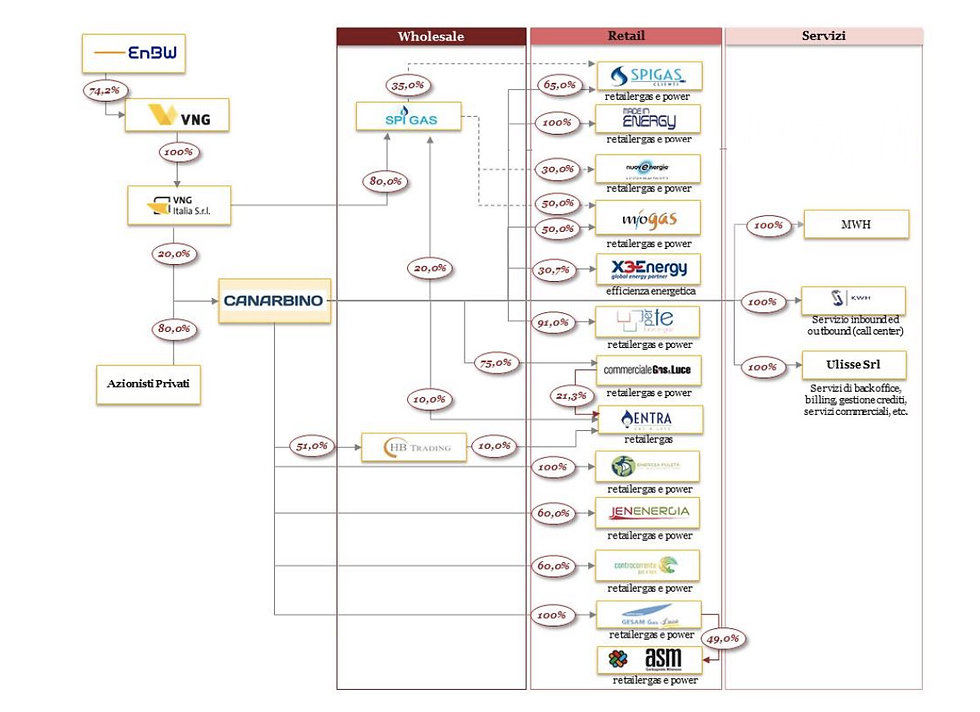Select the 35,0% badge above SPI GAS
This screenshot has height=712, width=980.
(408, 85)
